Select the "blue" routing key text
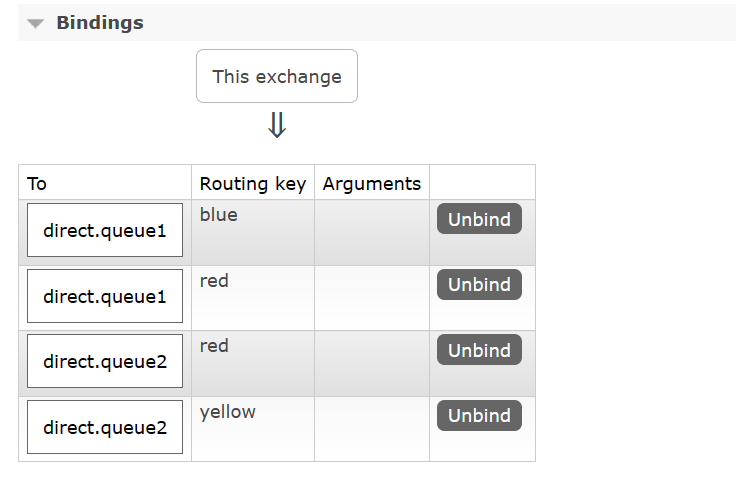 [219, 215]
